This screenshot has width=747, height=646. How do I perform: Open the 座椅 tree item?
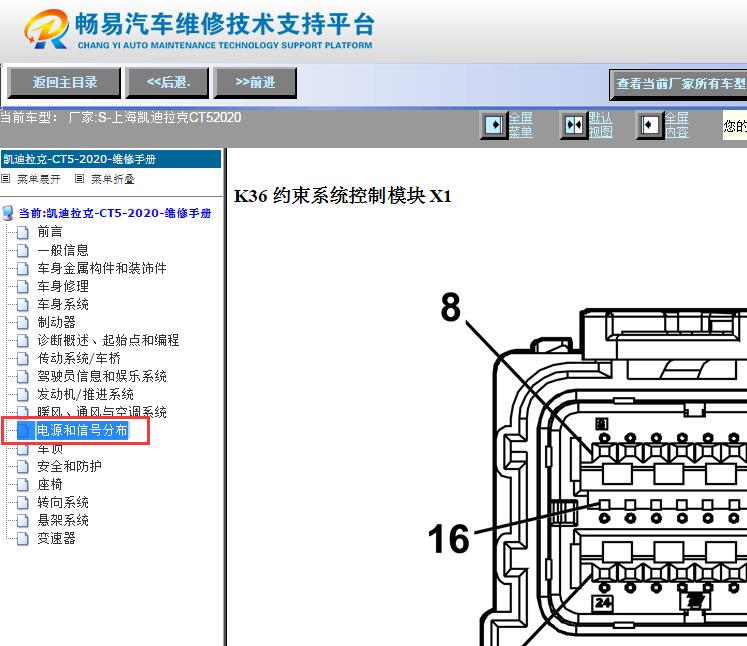point(50,484)
